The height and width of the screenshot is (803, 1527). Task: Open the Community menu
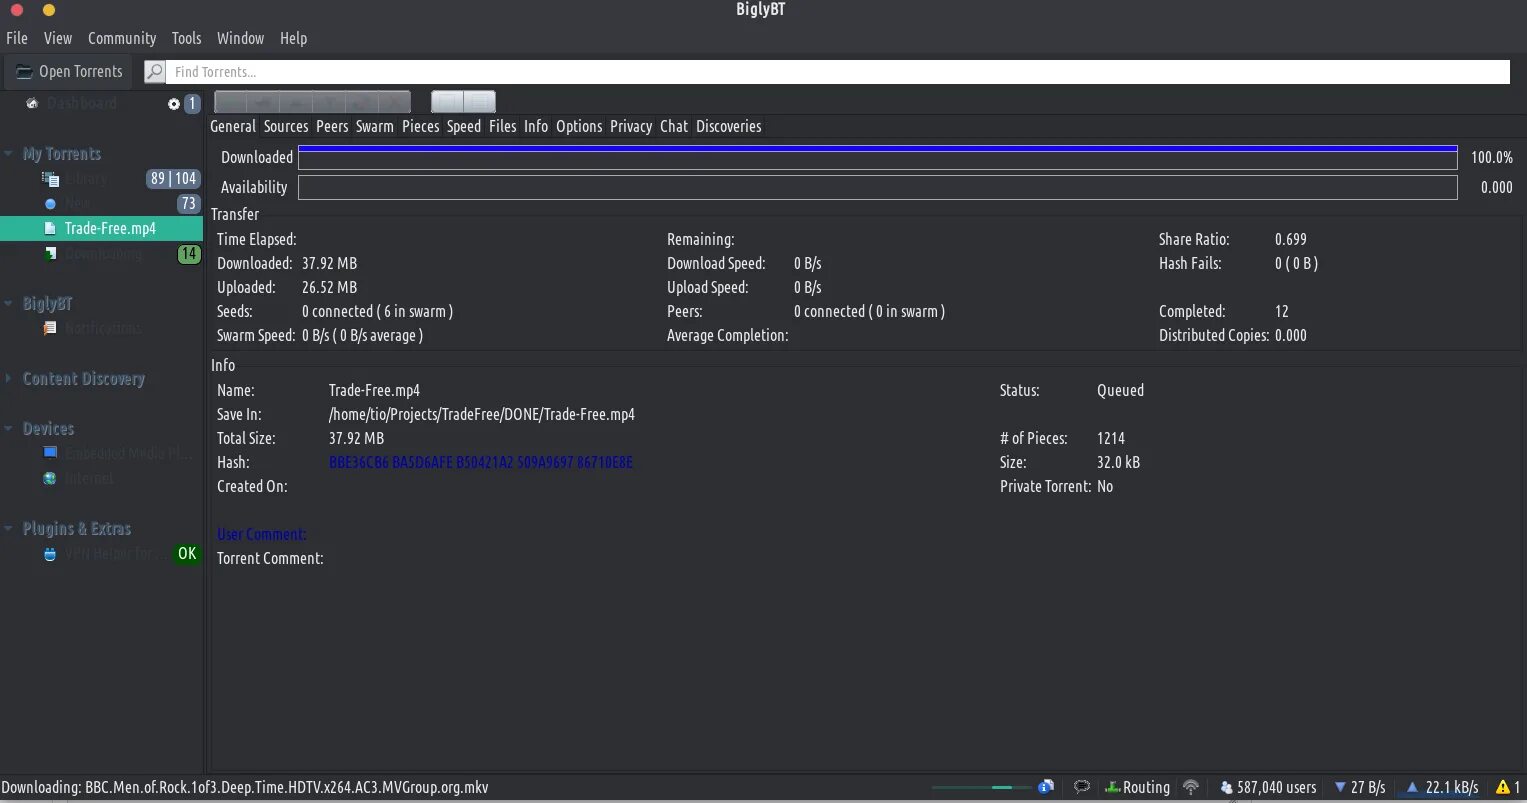coord(122,38)
